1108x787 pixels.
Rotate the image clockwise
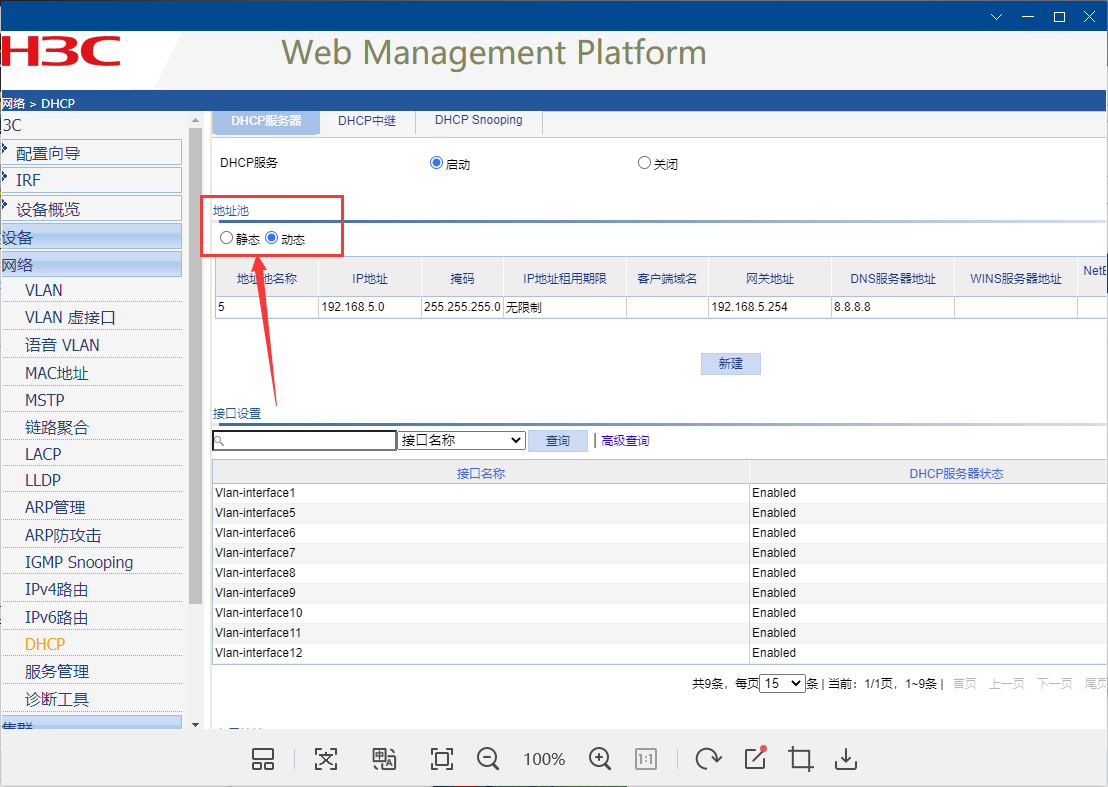coord(708,759)
